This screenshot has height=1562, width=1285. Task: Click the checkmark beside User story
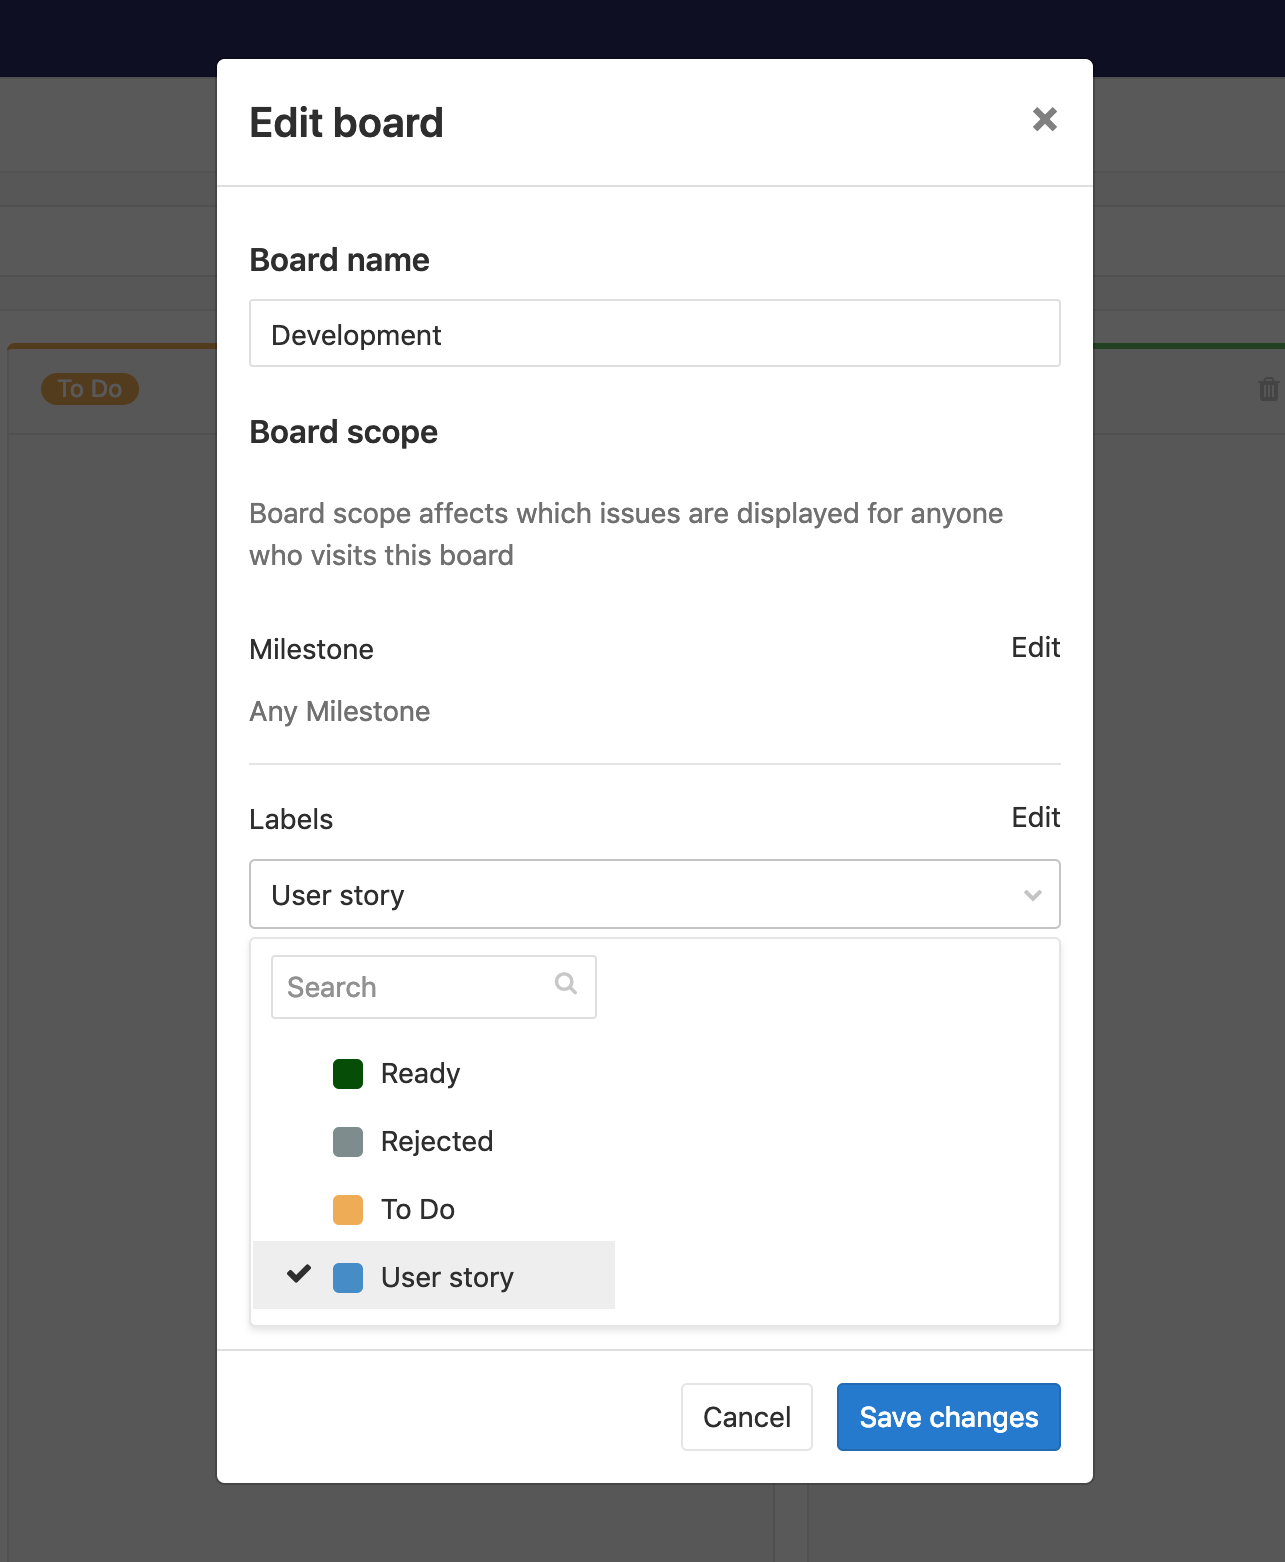click(299, 1274)
